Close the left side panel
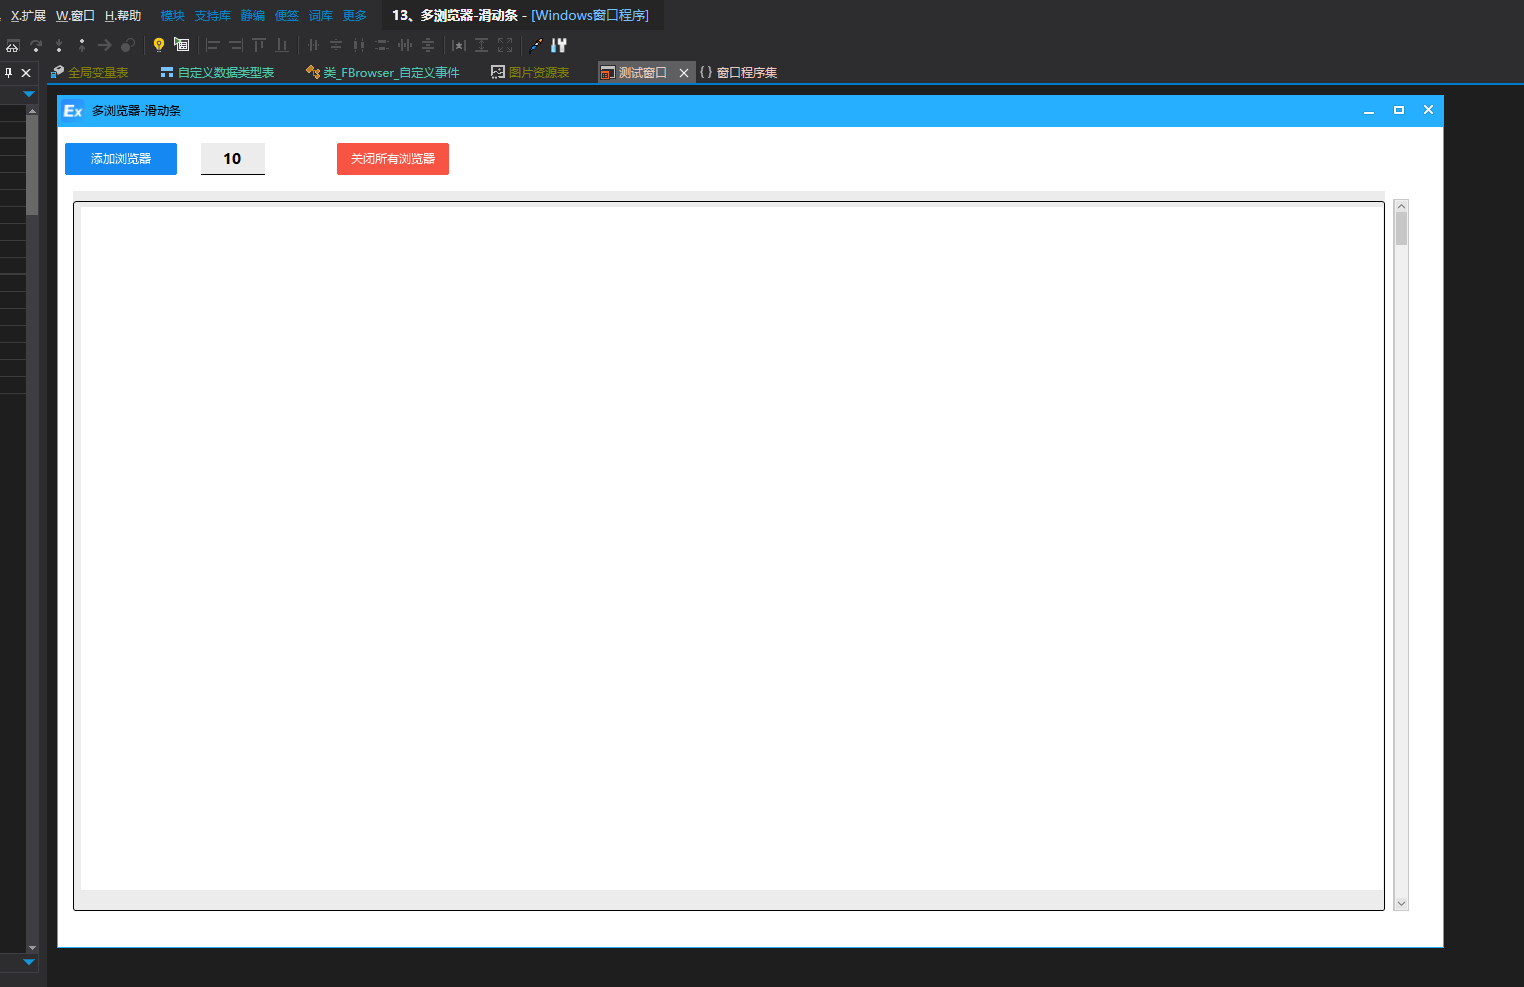Screen dimensions: 1524x987 coord(27,73)
